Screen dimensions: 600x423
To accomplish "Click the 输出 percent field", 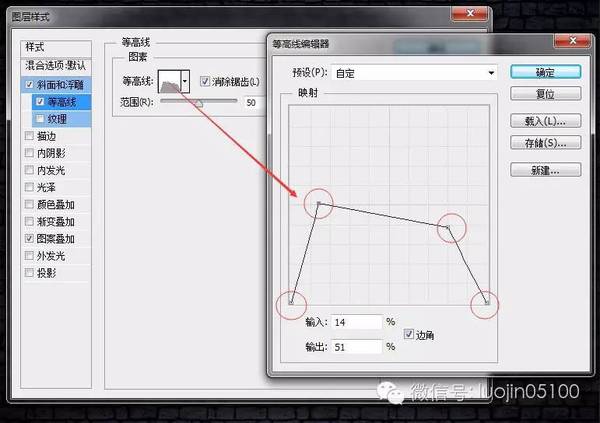I will coord(357,347).
